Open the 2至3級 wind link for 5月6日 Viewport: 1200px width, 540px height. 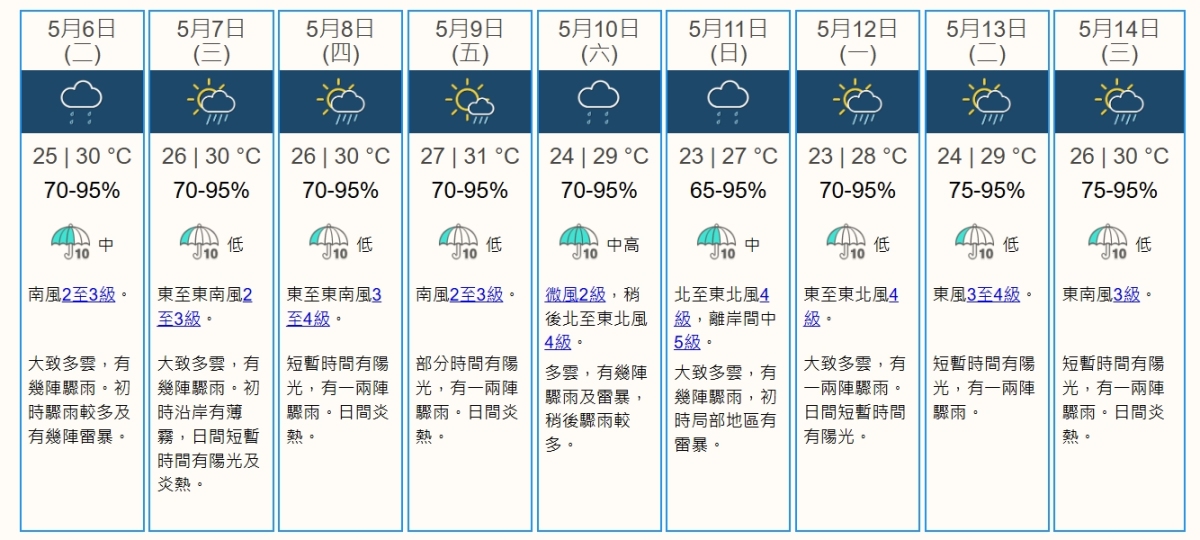(88, 294)
